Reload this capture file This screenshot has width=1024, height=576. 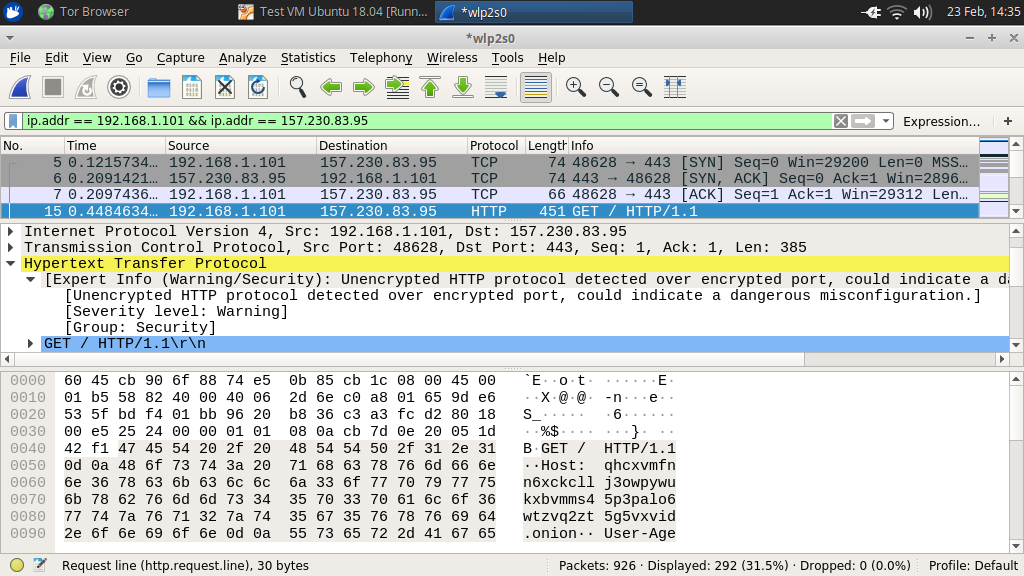pos(258,87)
